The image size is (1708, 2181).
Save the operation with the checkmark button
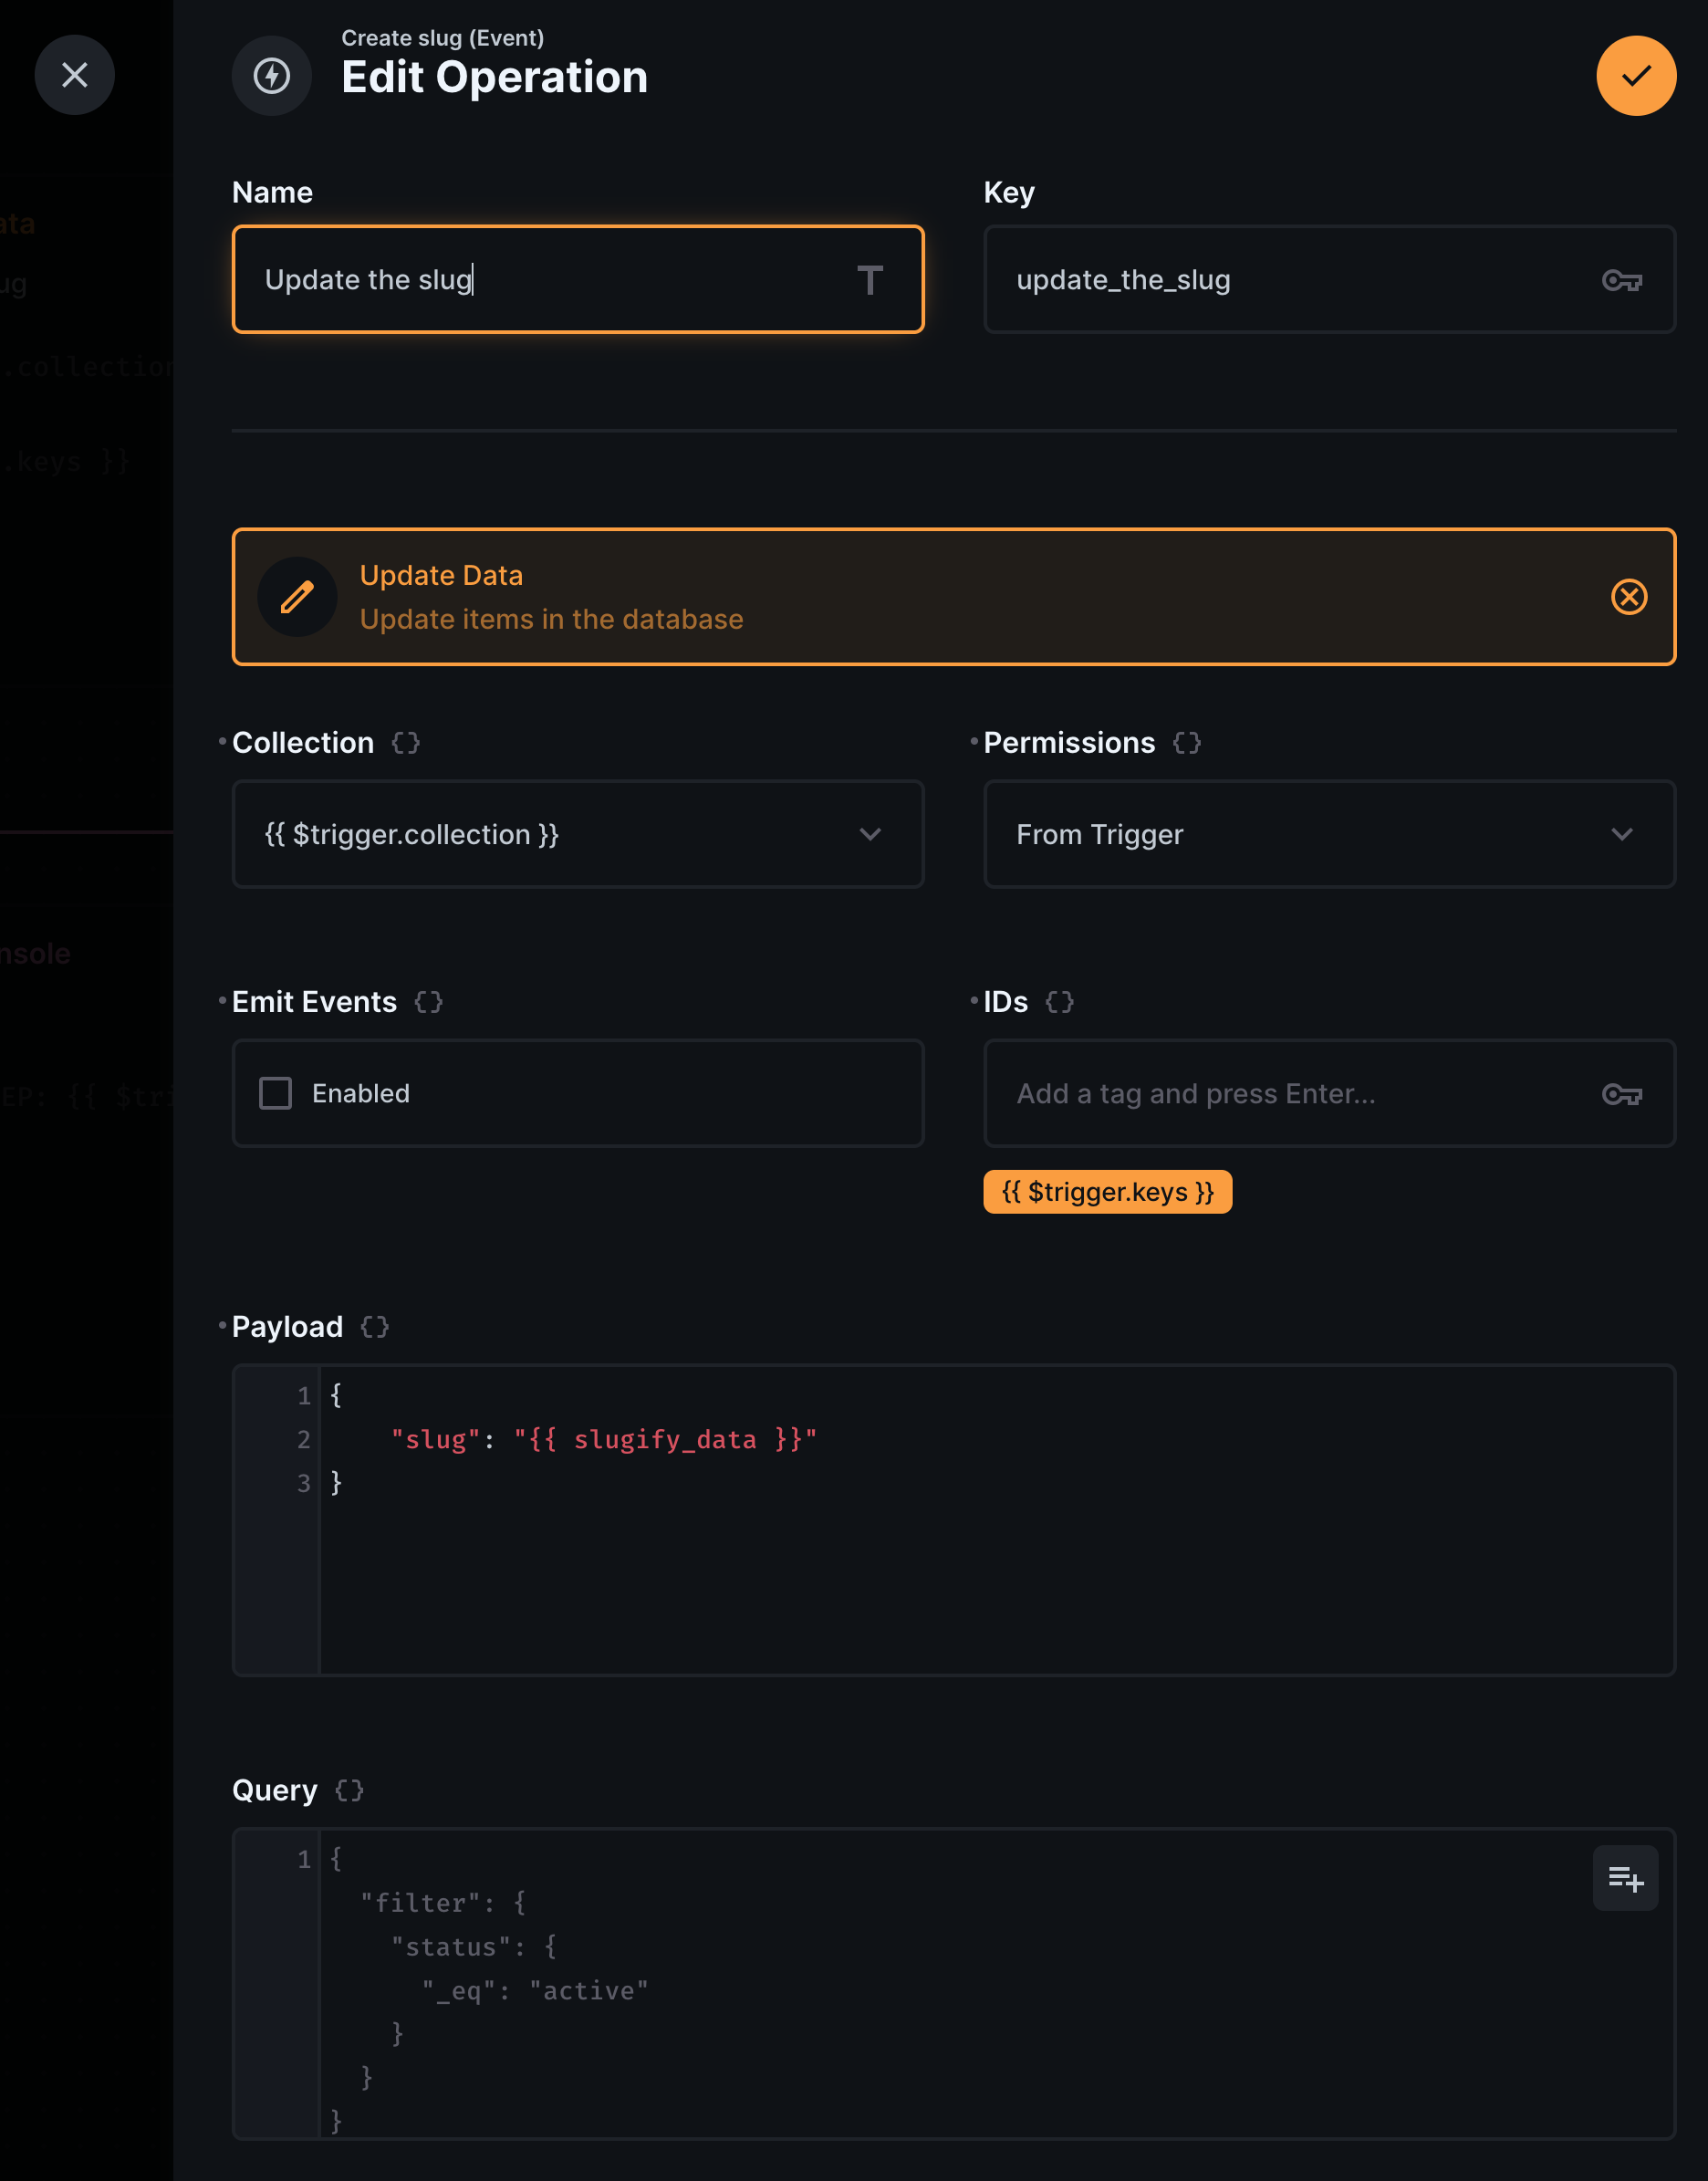(x=1636, y=75)
